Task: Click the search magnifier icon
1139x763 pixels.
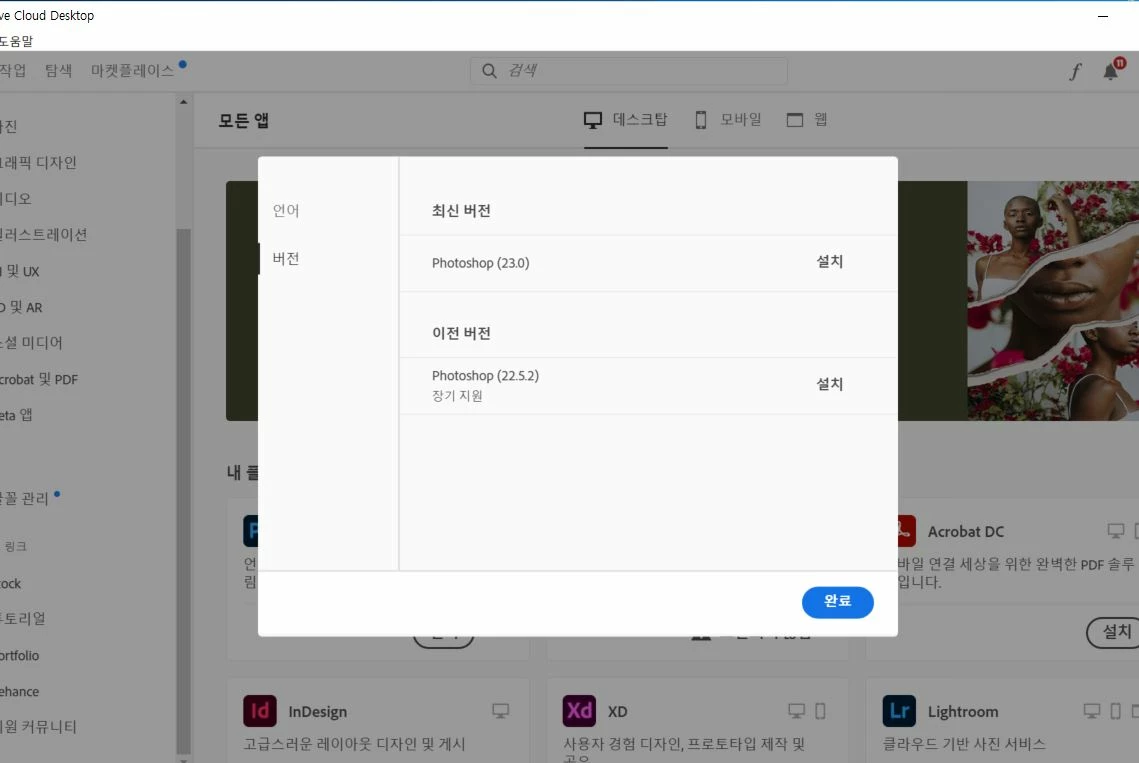Action: (490, 70)
